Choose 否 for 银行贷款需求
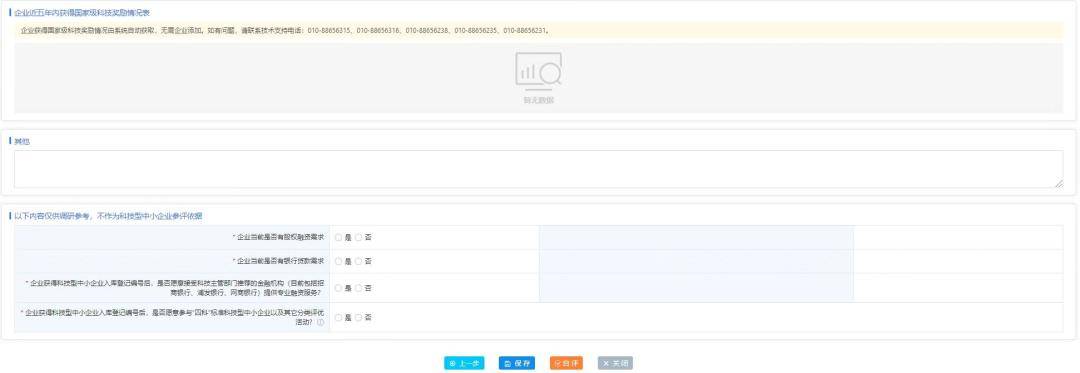The image size is (1080, 373). coord(358,262)
